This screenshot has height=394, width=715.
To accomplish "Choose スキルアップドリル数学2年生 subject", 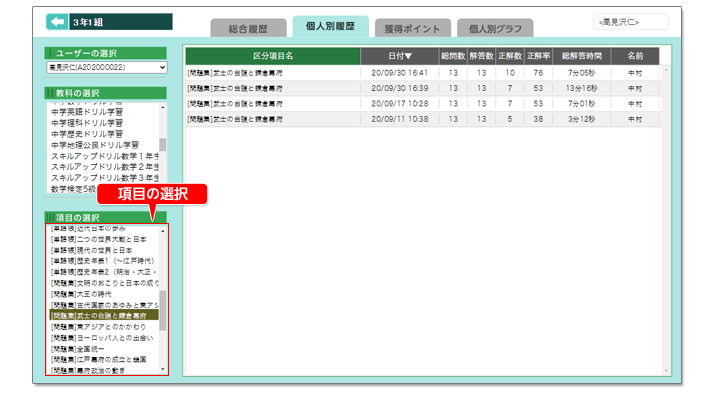I will [105, 167].
